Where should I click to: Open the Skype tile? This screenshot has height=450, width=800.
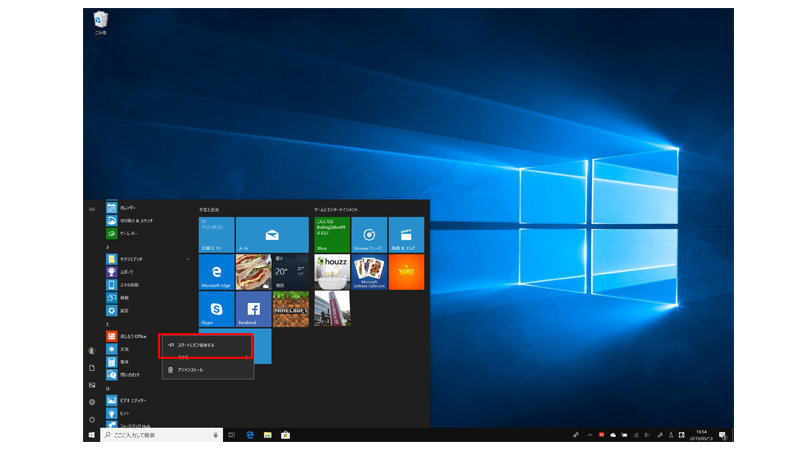coord(216,309)
